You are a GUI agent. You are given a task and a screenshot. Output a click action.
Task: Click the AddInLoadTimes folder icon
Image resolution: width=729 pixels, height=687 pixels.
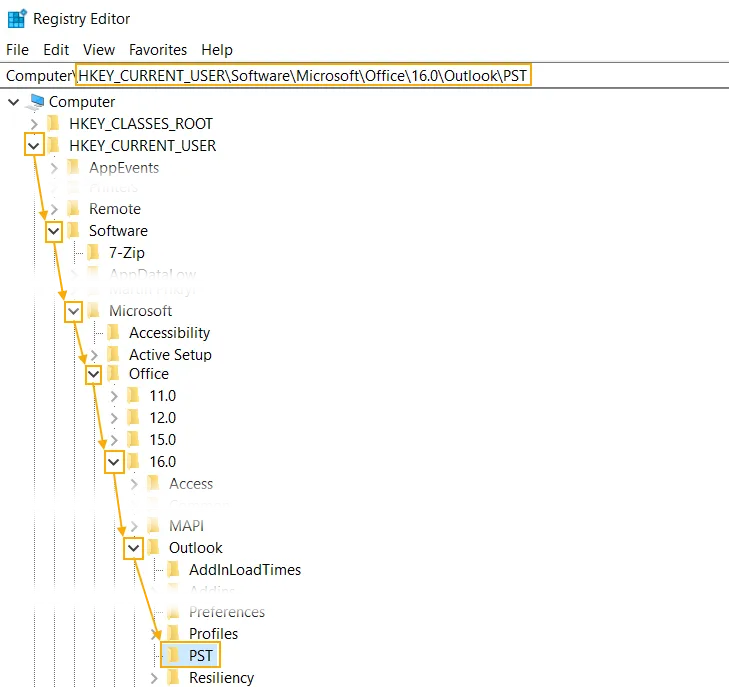173,570
